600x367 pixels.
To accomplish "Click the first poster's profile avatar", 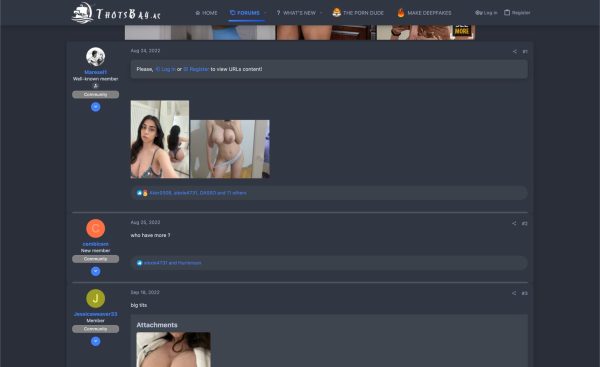I will tap(96, 57).
